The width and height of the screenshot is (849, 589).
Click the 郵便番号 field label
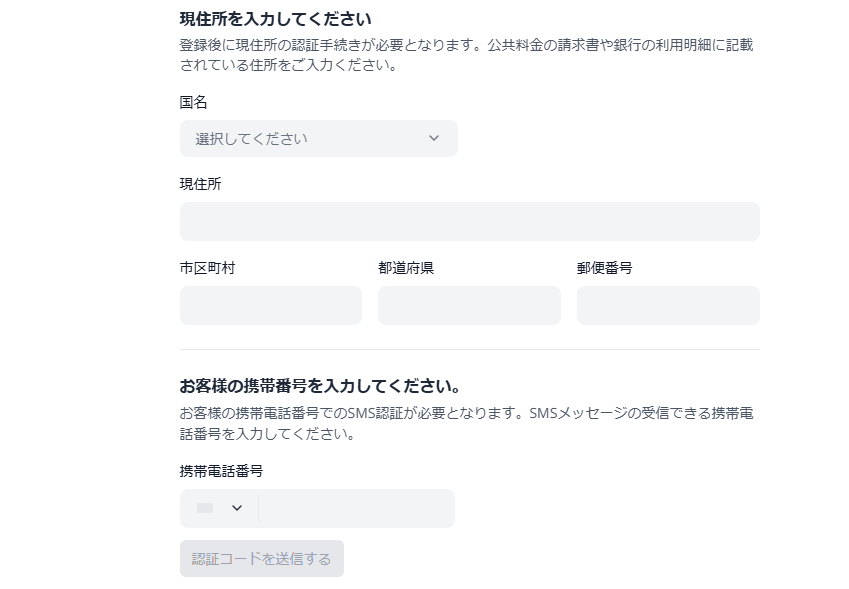pyautogui.click(x=604, y=268)
